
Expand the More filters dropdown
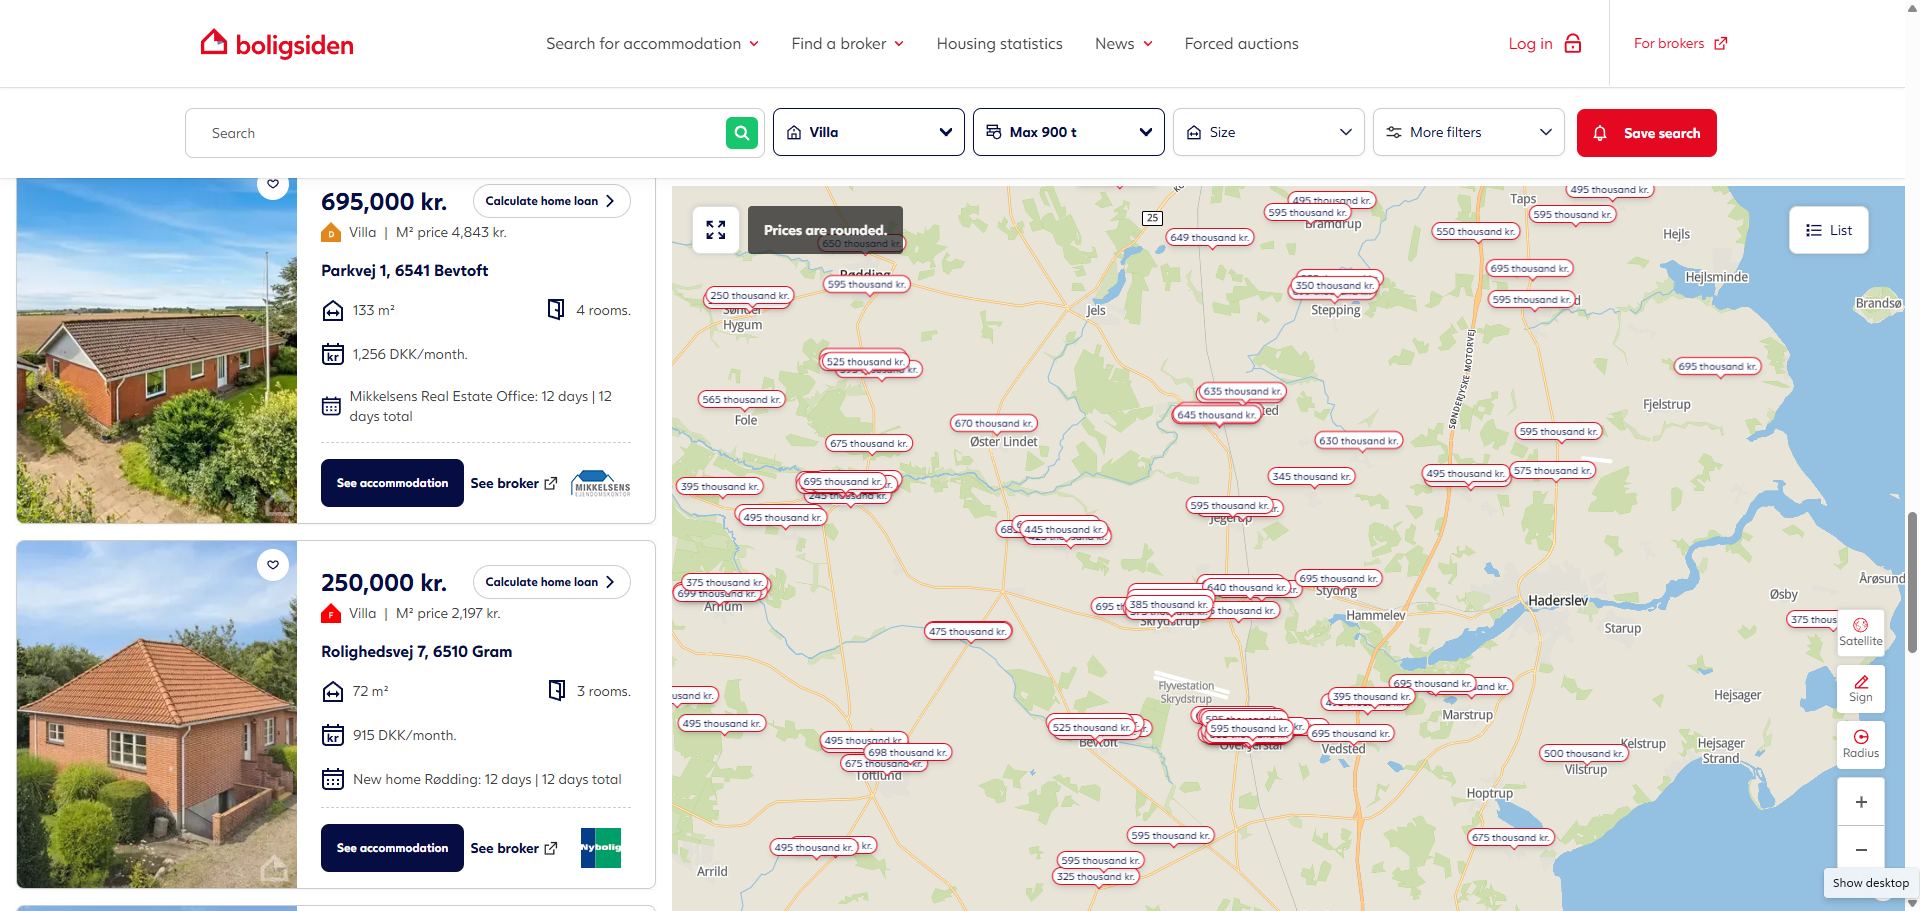[x=1468, y=133]
